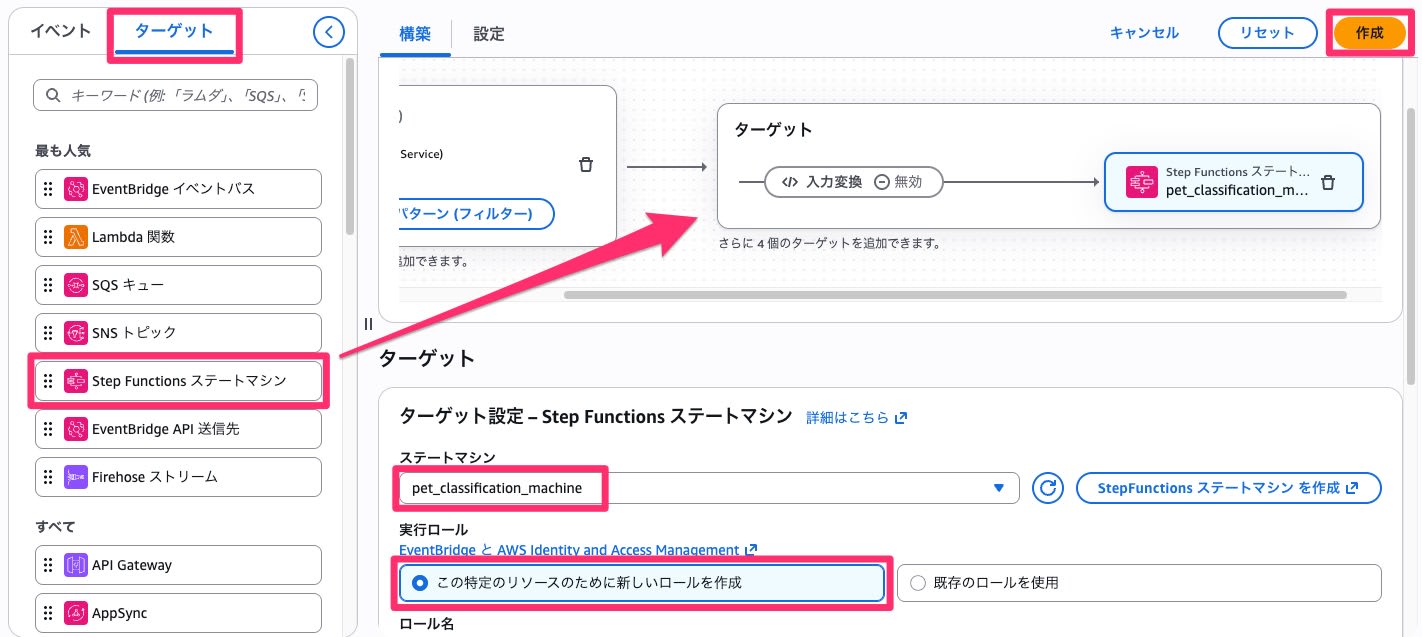Image resolution: width=1422 pixels, height=637 pixels.
Task: Select the AppSync target item
Action: coord(178,613)
